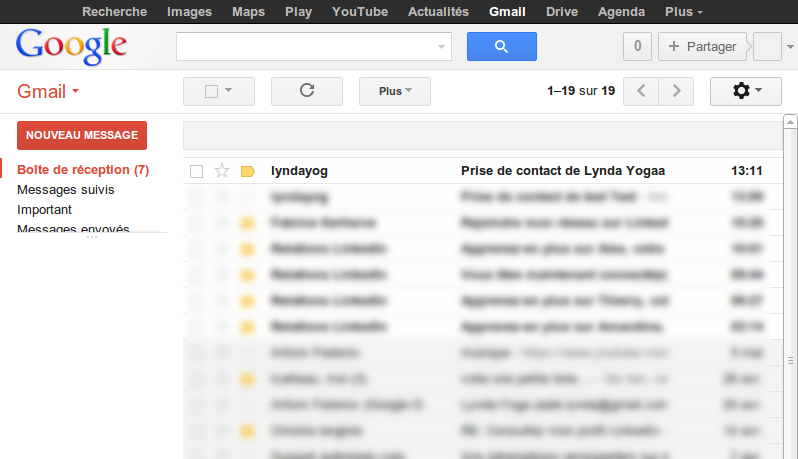Open Gmail in the top bar
This screenshot has width=798, height=459.
point(507,12)
